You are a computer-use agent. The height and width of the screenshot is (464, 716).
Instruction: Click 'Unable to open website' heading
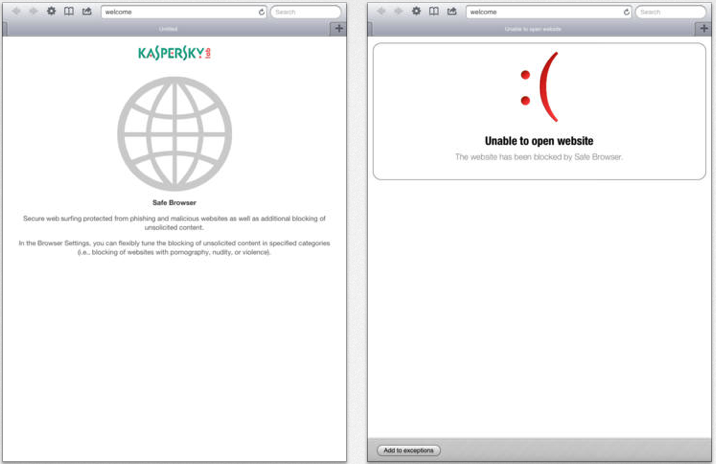539,141
